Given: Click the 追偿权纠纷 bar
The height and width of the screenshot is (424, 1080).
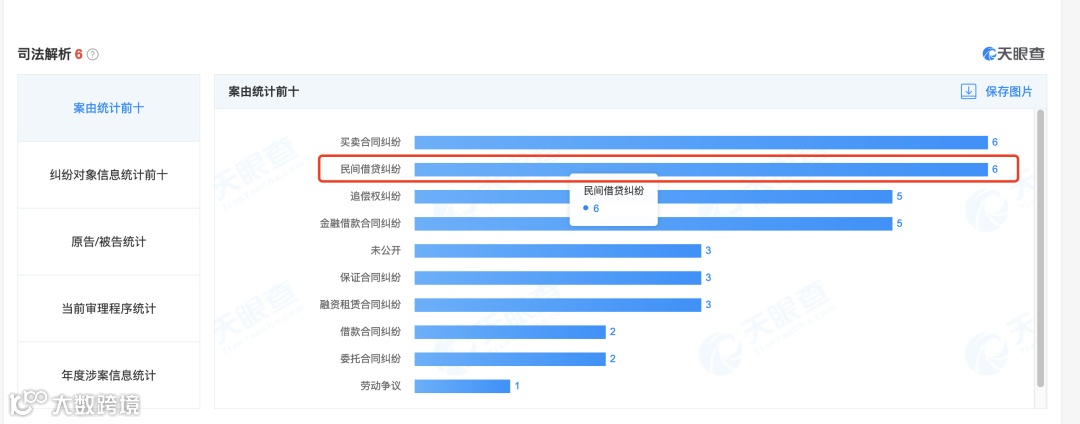Looking at the screenshot, I should [x=654, y=197].
